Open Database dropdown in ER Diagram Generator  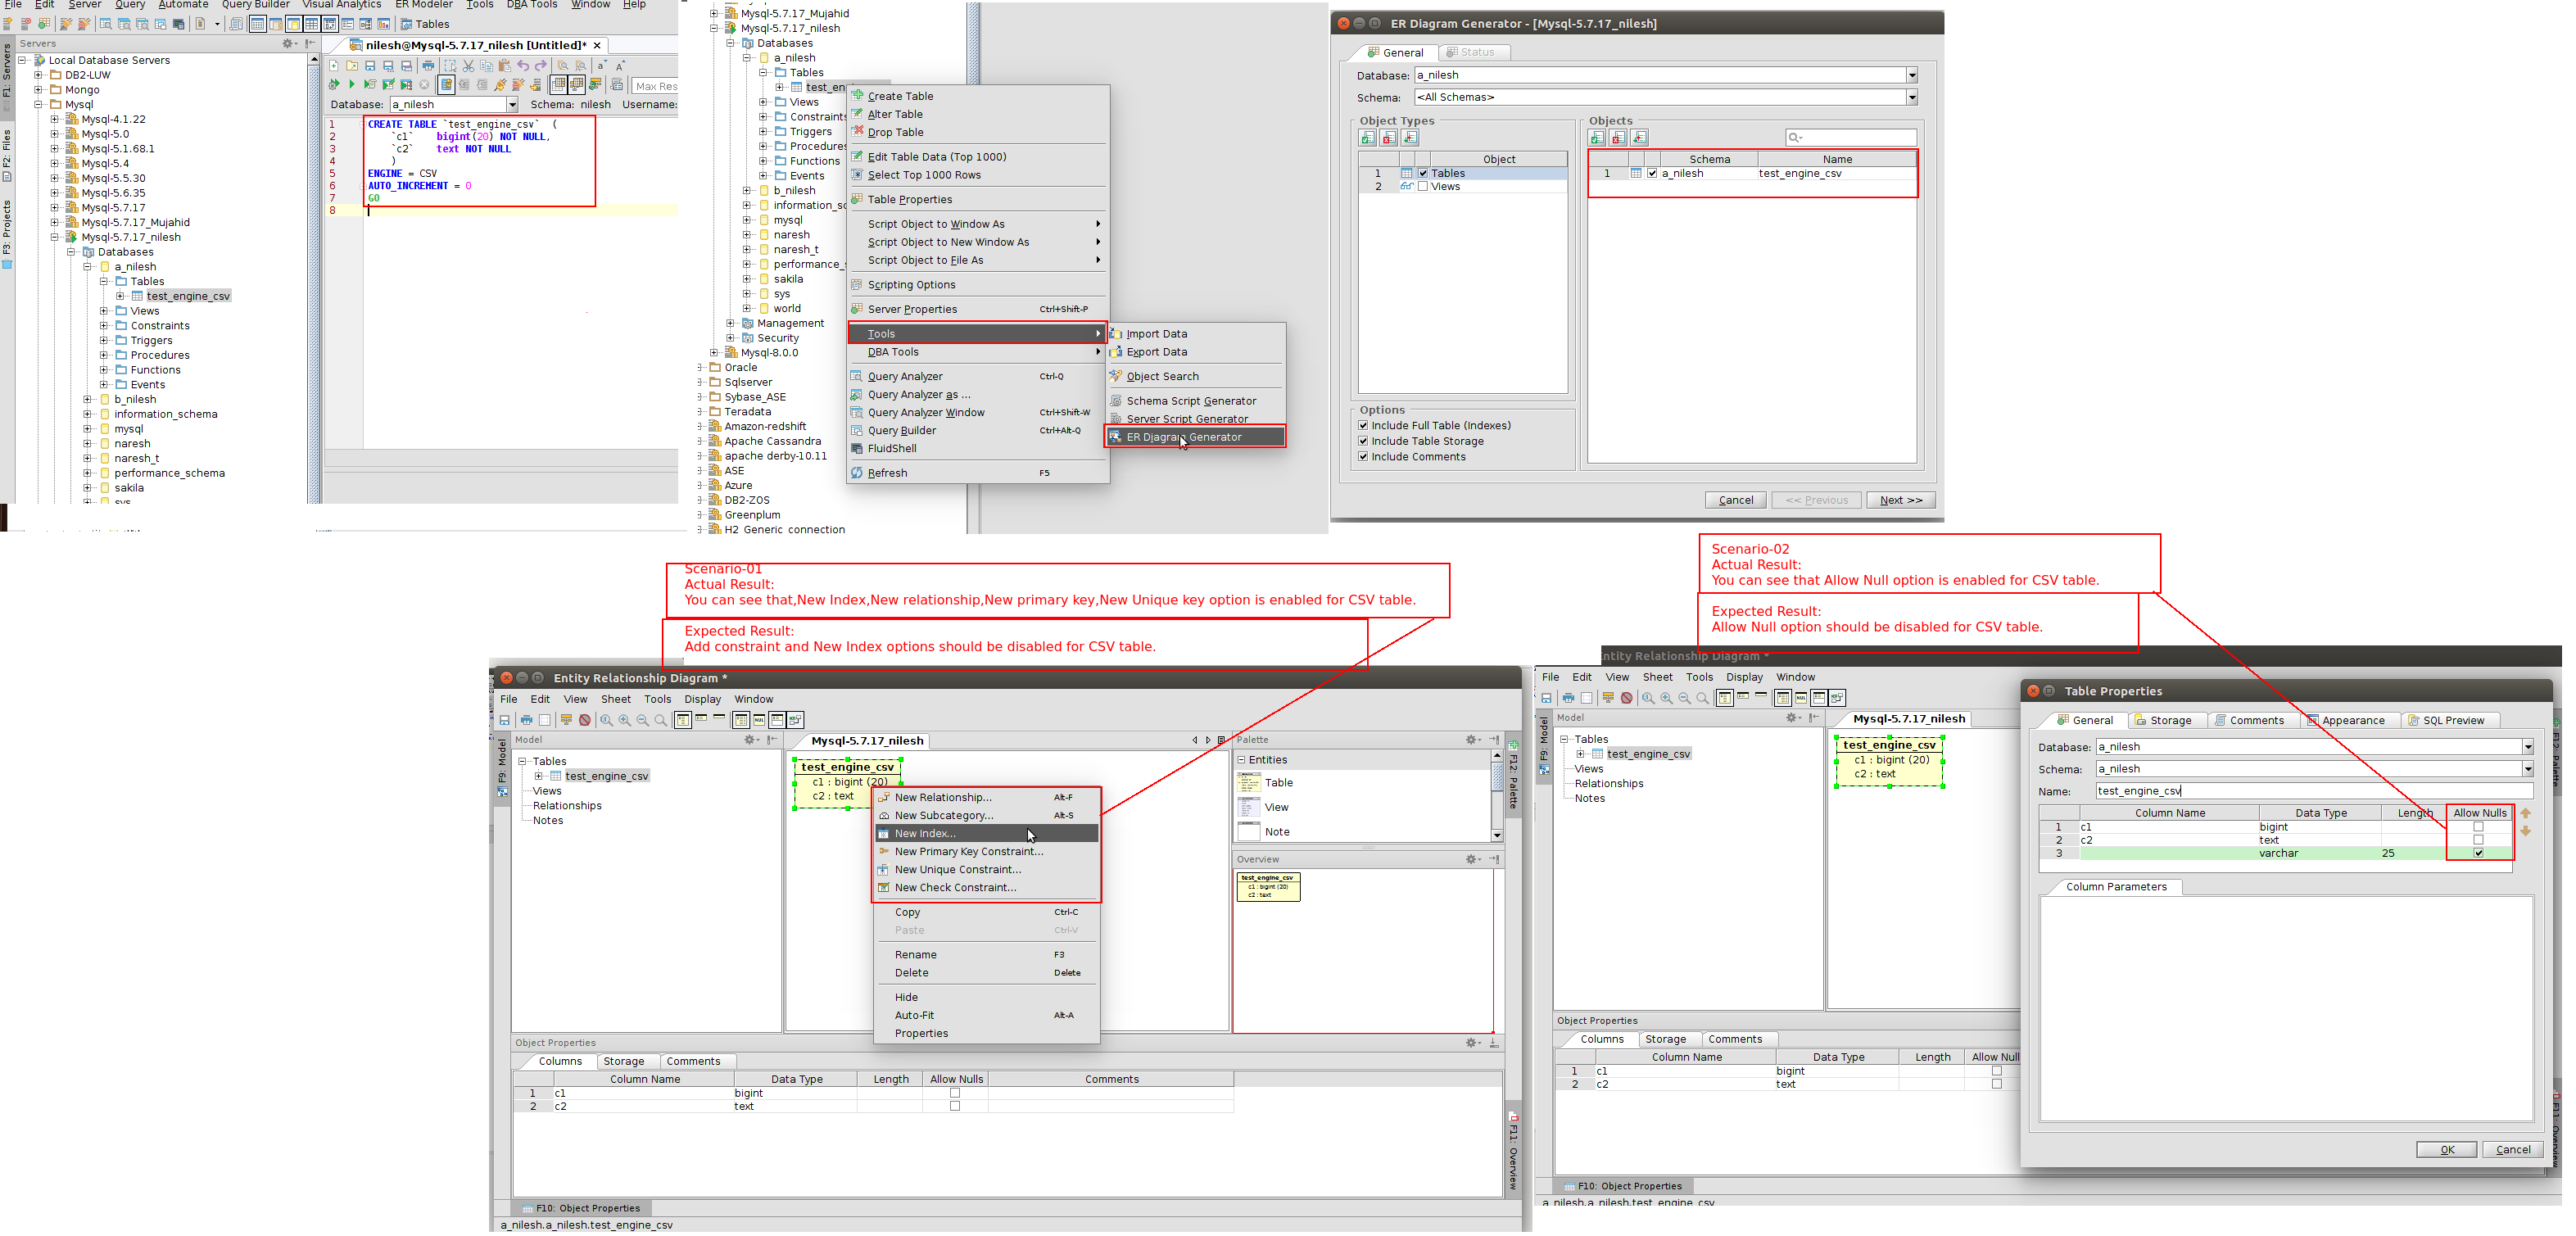click(1911, 75)
